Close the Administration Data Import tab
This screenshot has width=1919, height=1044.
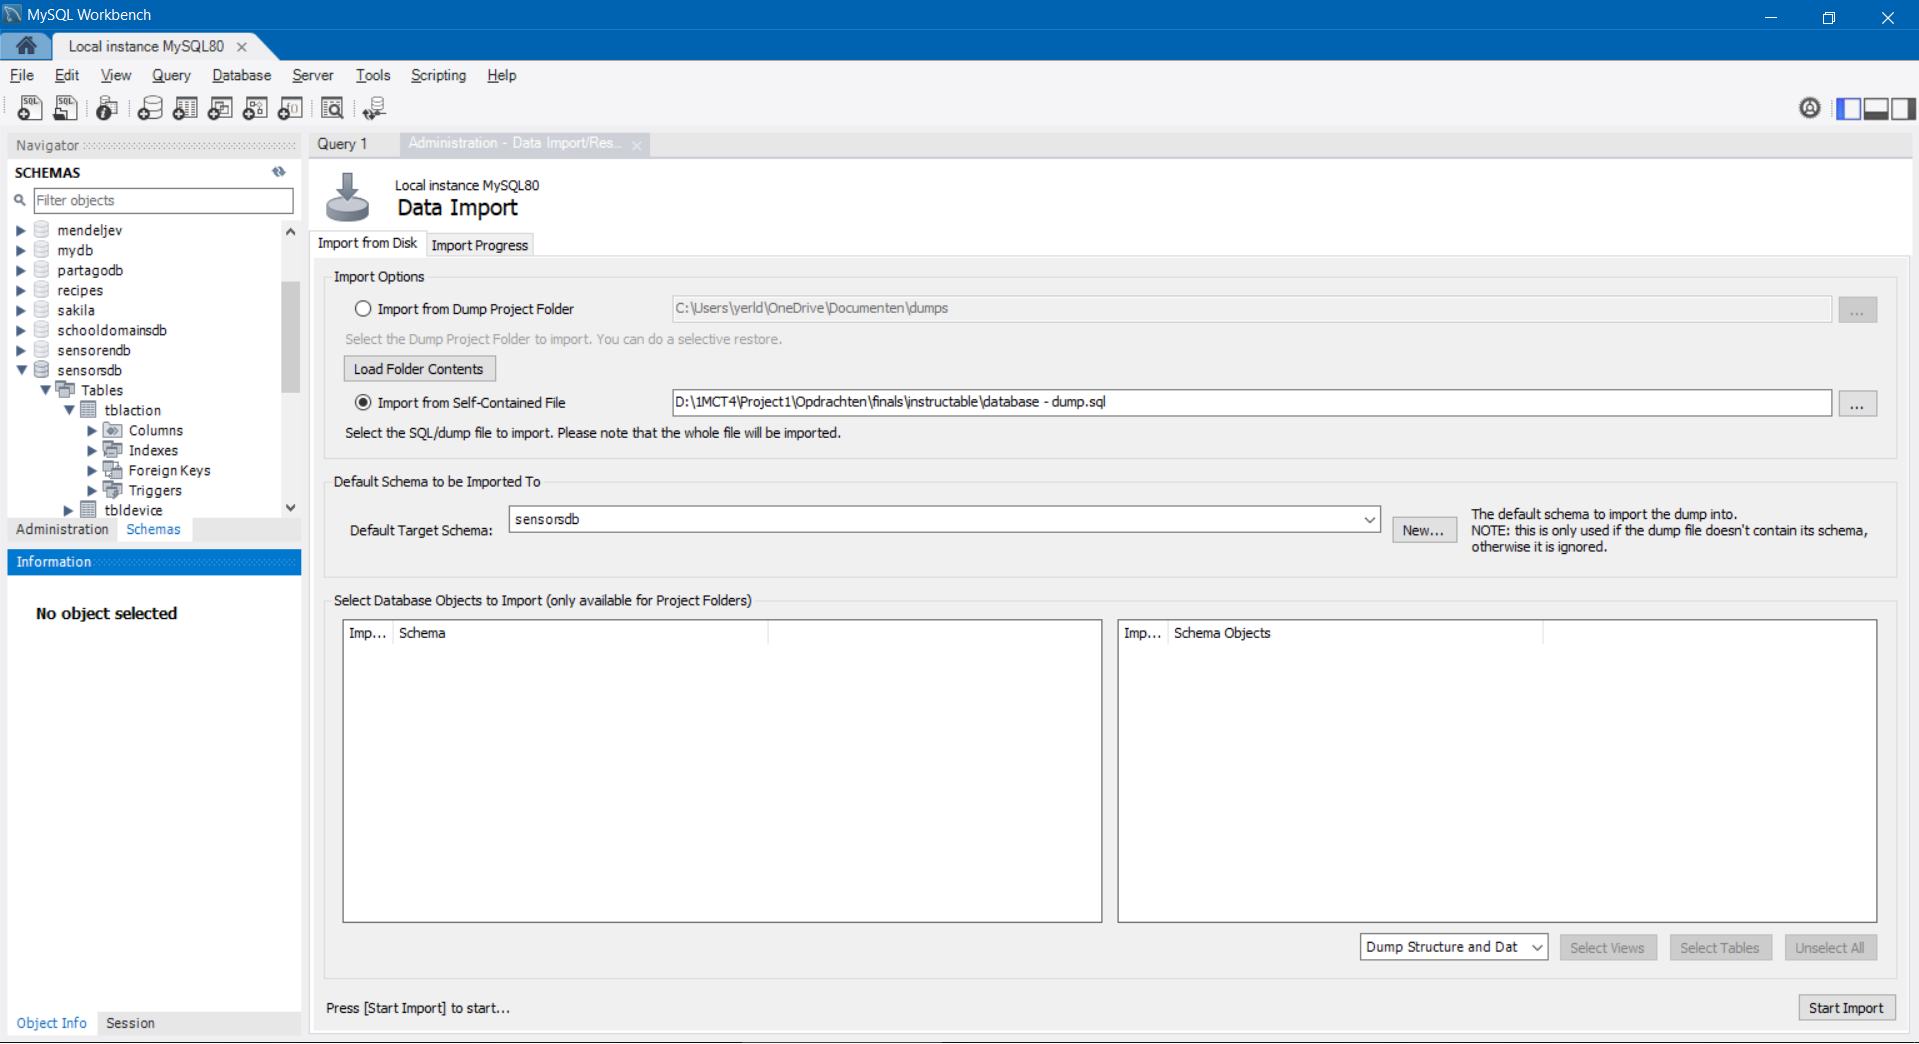pyautogui.click(x=637, y=145)
